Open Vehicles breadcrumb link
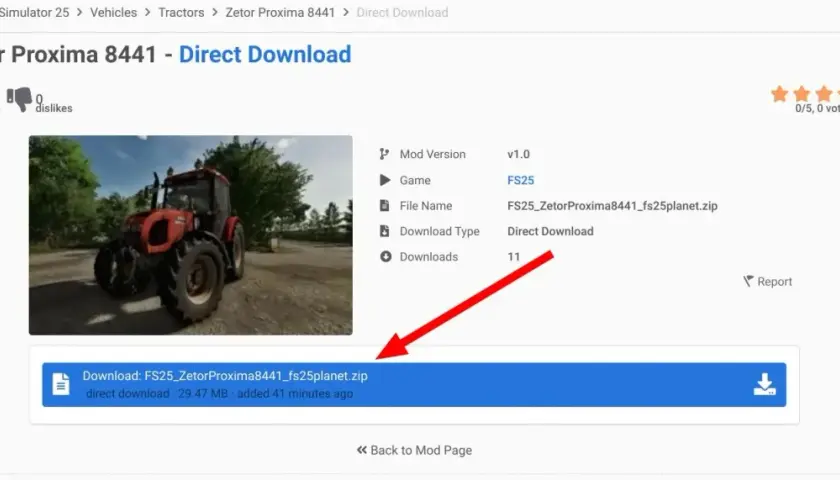This screenshot has width=840, height=480. point(113,12)
